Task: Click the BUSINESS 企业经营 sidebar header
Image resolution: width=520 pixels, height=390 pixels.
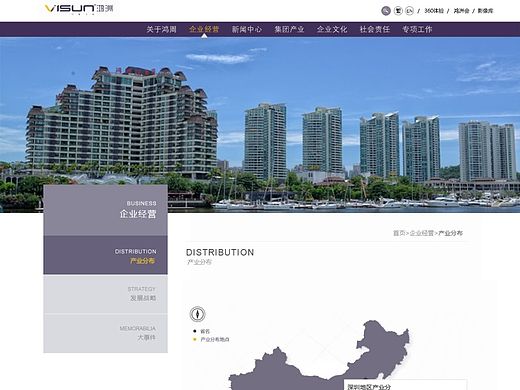Action: click(x=105, y=210)
